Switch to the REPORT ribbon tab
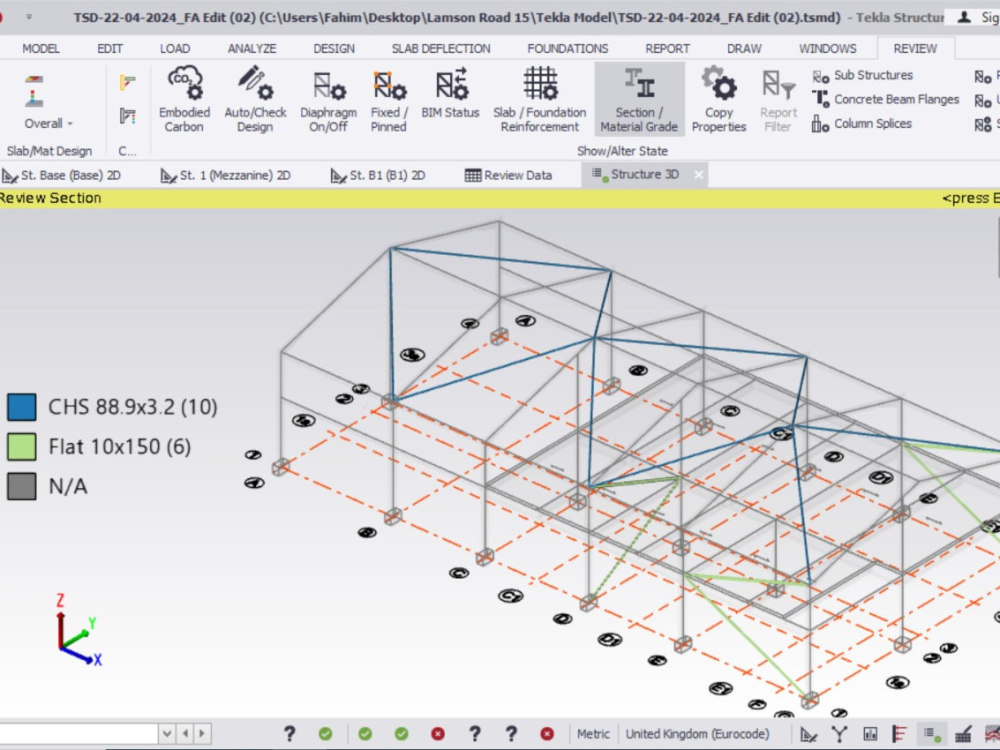1000x750 pixels. 667,48
